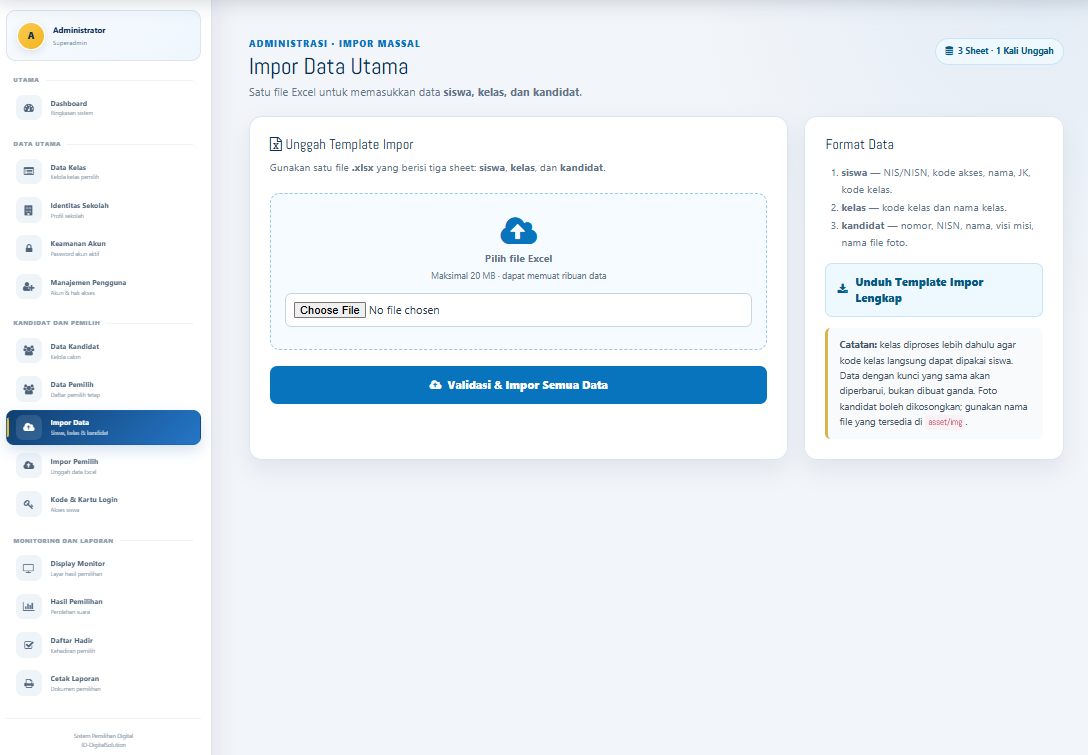Select Impor Pemilih in the sidebar
The image size is (1088, 755).
(103, 466)
